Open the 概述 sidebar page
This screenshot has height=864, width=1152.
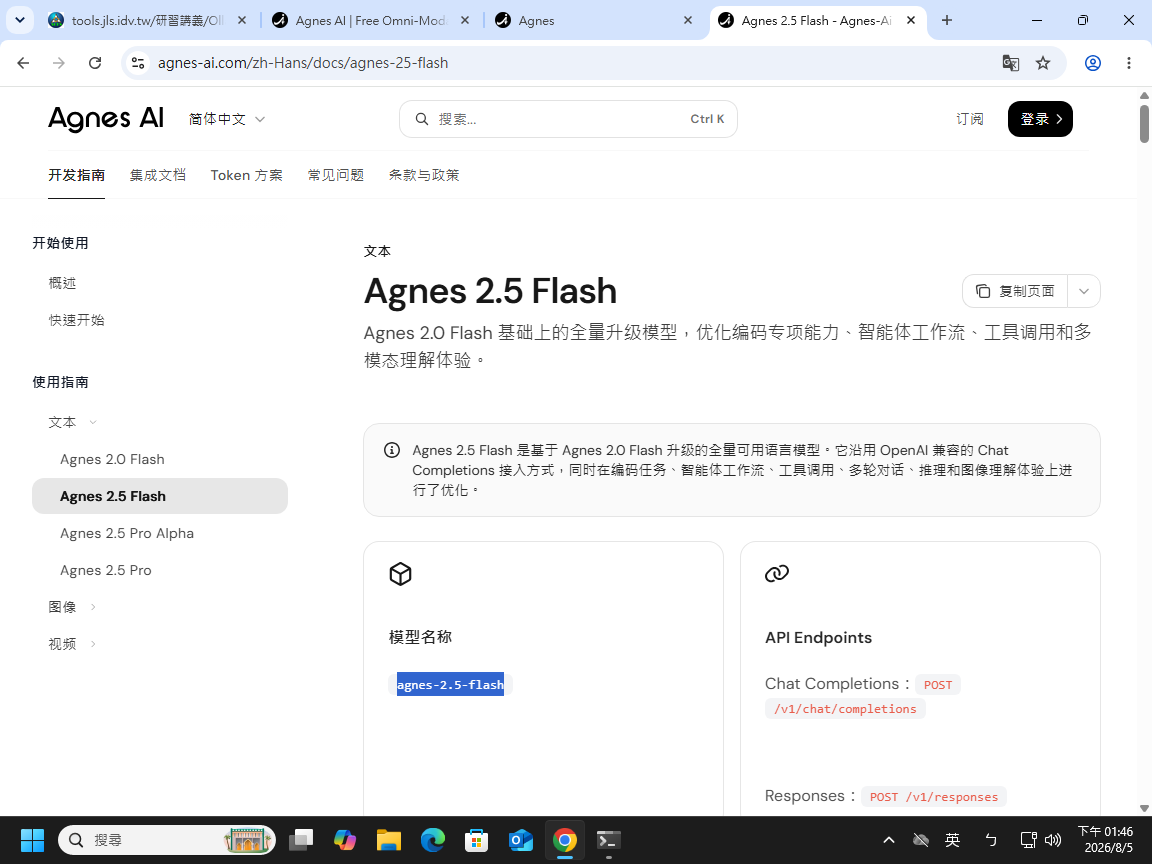pos(62,283)
